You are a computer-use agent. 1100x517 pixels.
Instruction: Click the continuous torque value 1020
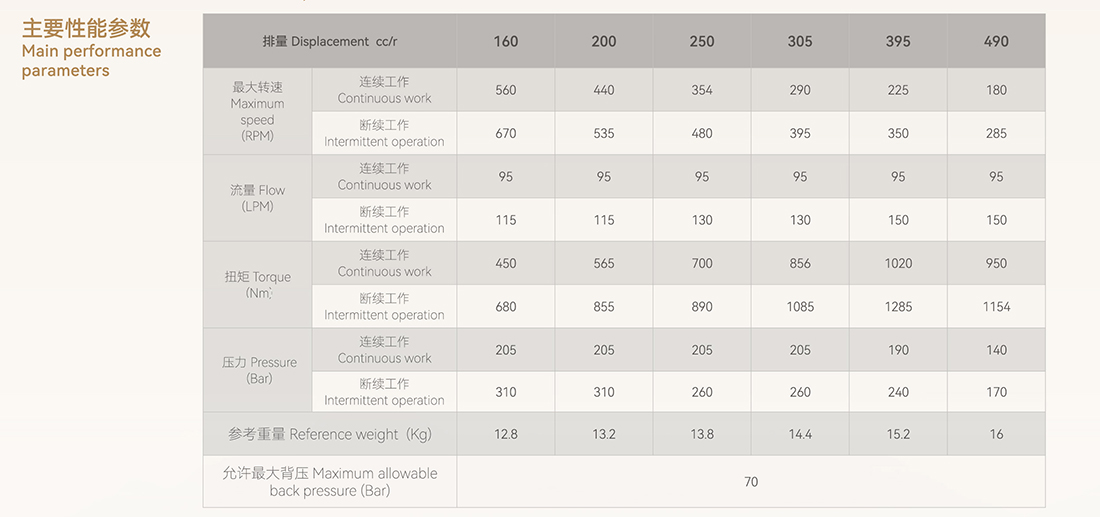pyautogui.click(x=898, y=263)
